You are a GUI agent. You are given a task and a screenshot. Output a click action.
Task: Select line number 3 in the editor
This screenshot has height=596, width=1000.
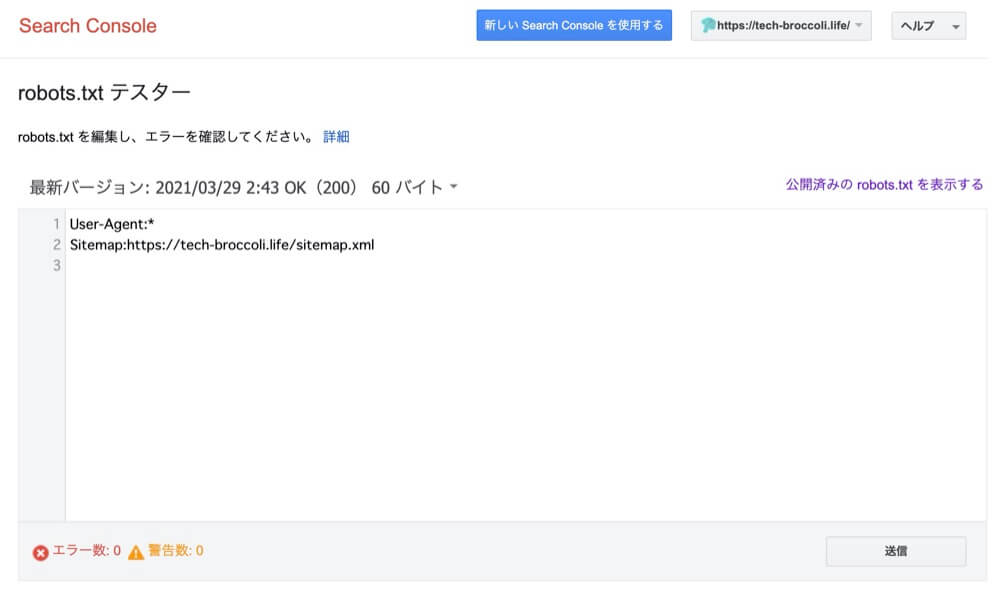click(55, 264)
